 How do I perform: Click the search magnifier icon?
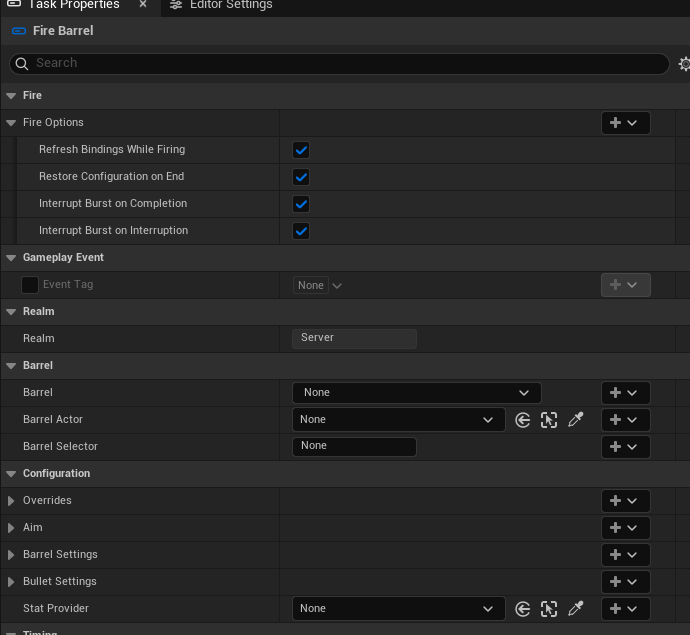pos(22,64)
